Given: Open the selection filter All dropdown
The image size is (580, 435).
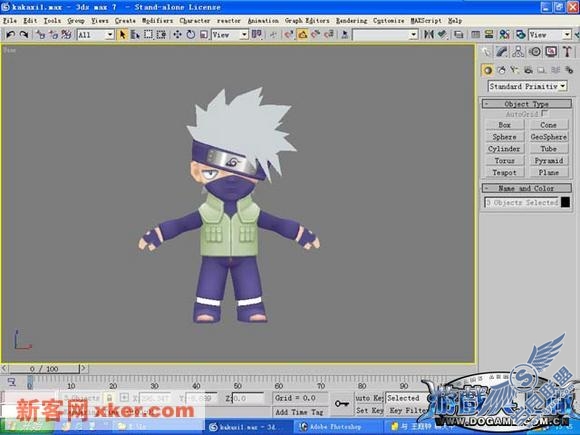Looking at the screenshot, I should 95,35.
